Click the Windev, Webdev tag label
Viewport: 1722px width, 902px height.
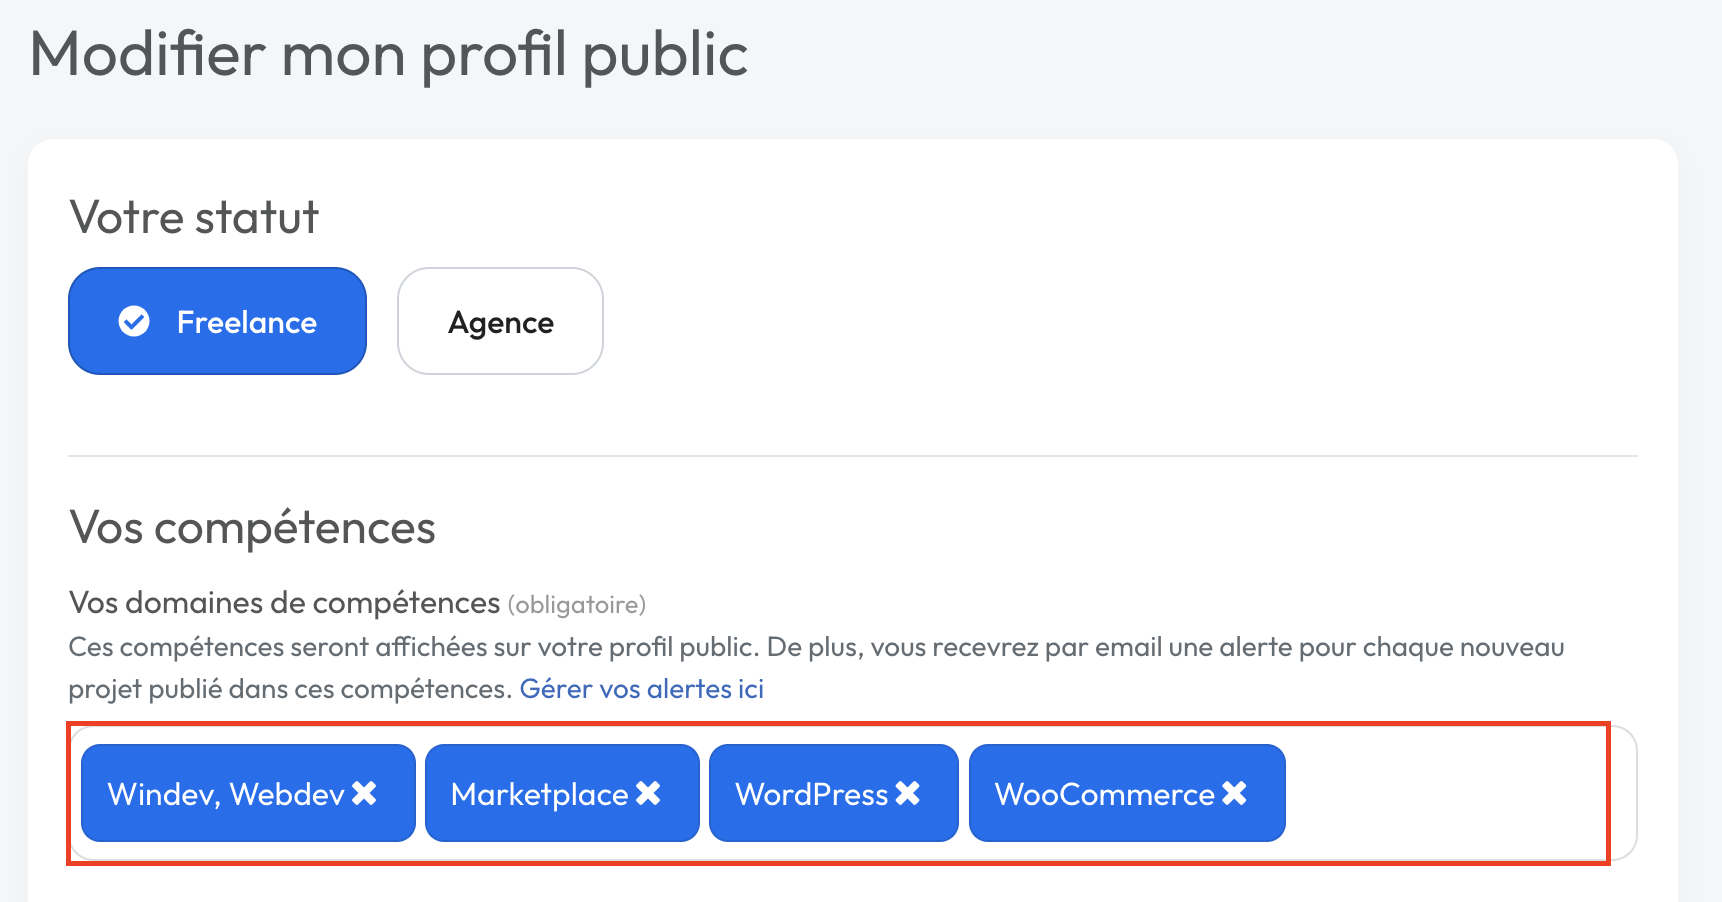pos(226,794)
